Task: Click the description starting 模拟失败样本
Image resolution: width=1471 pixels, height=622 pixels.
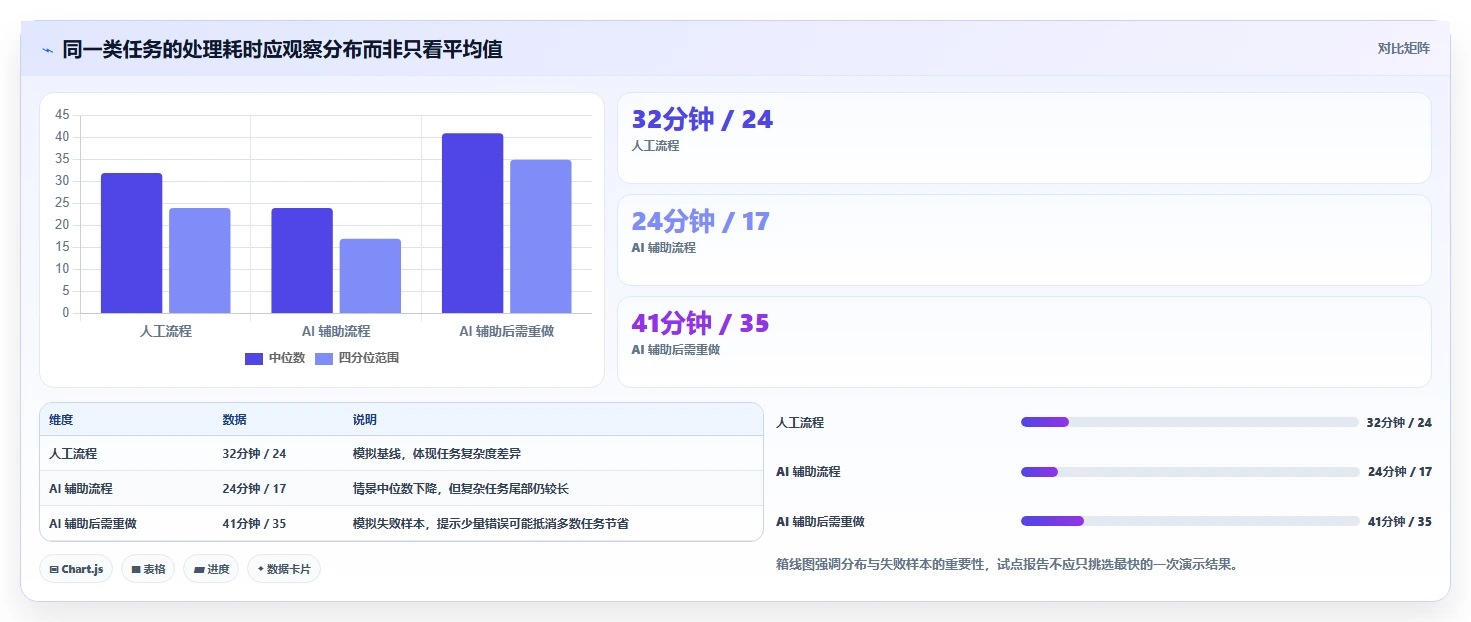Action: tap(490, 524)
